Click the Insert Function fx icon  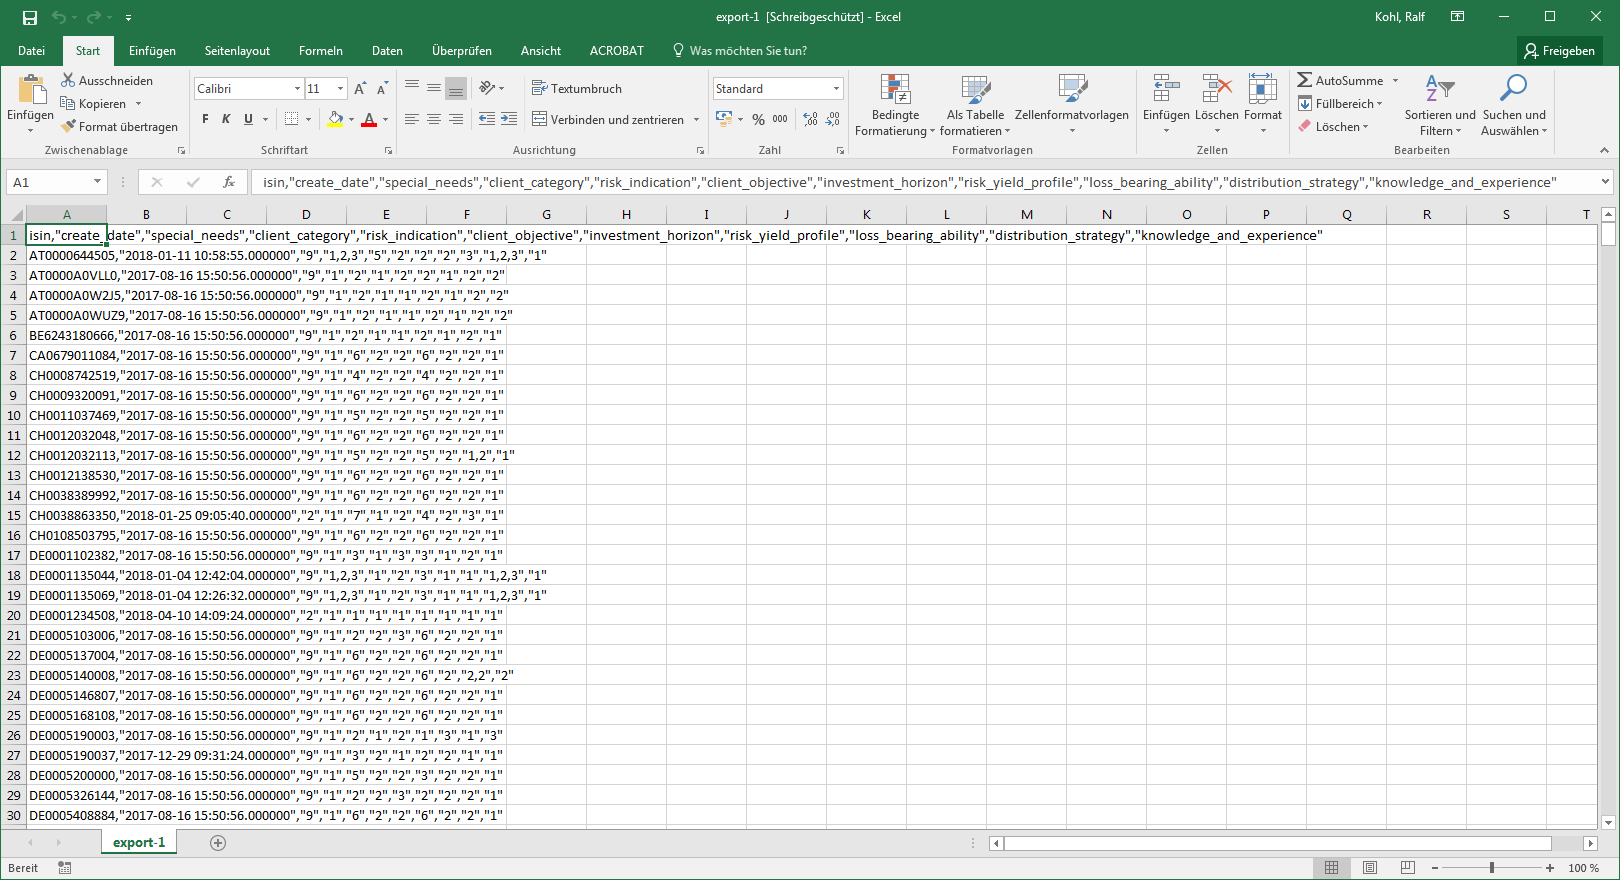229,182
